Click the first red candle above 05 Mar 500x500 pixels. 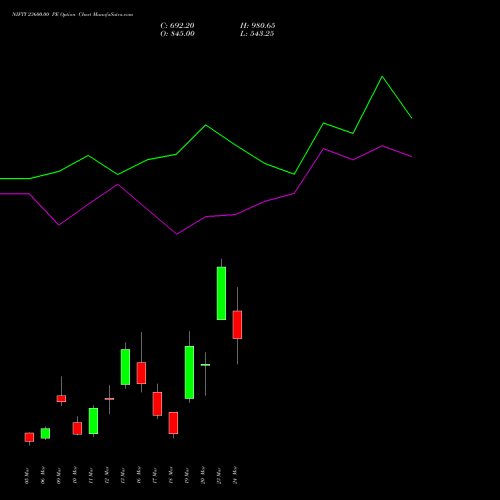pos(29,437)
